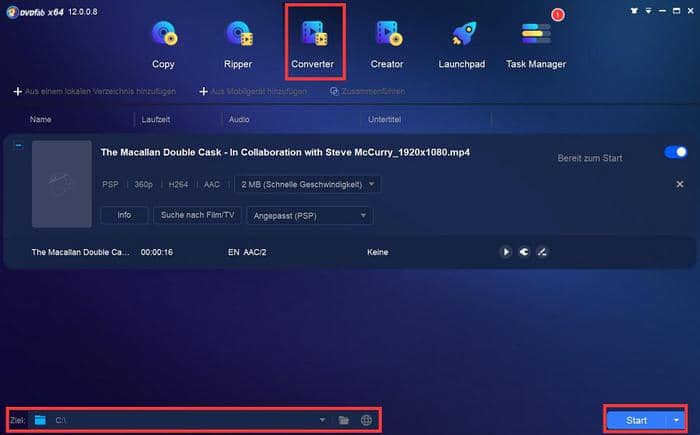The width and height of the screenshot is (700, 435).
Task: Click Suche nach Film/TV button
Action: tap(197, 215)
